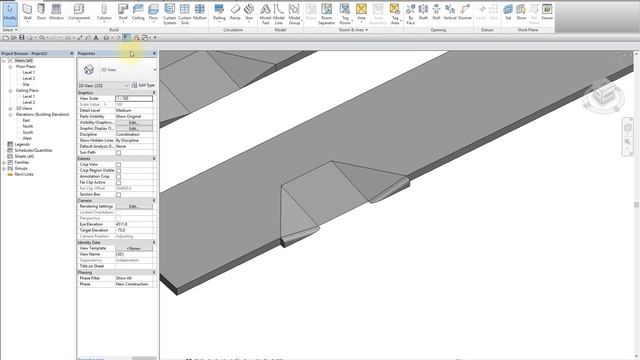This screenshot has height=360, width=640.
Task: Expand the Families tree node
Action: pos(4,162)
